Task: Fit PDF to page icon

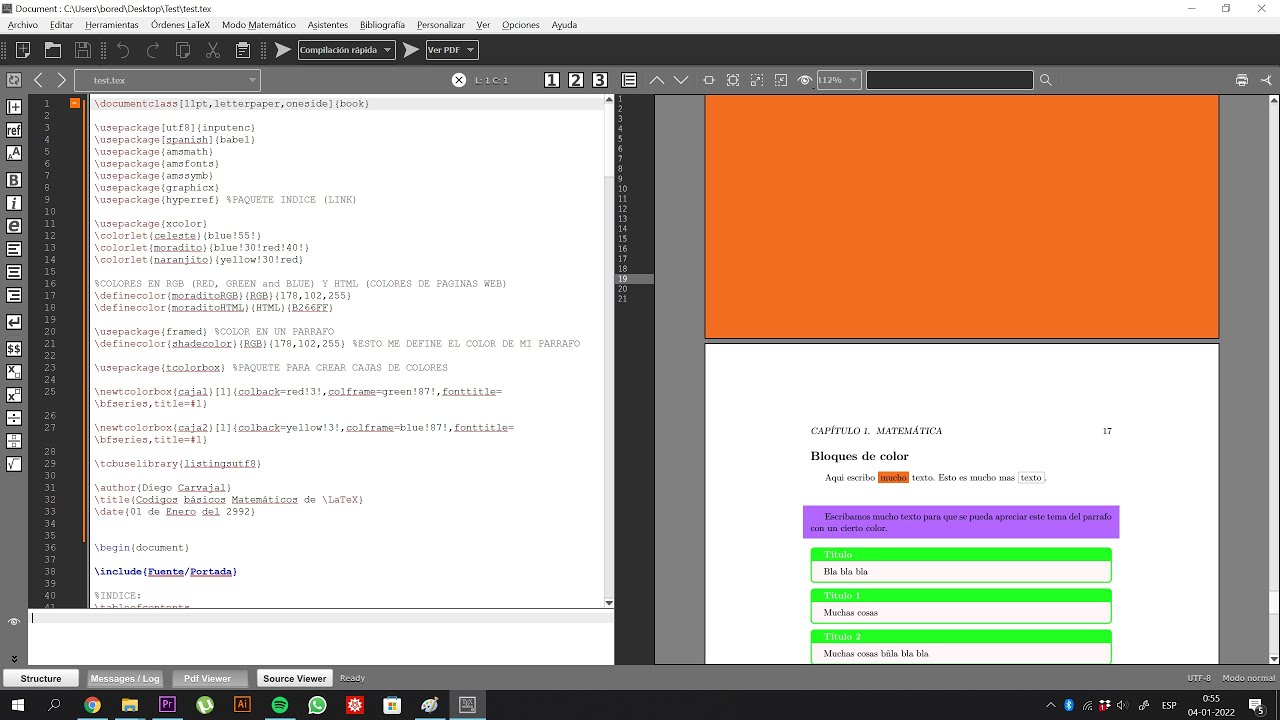Action: click(733, 80)
